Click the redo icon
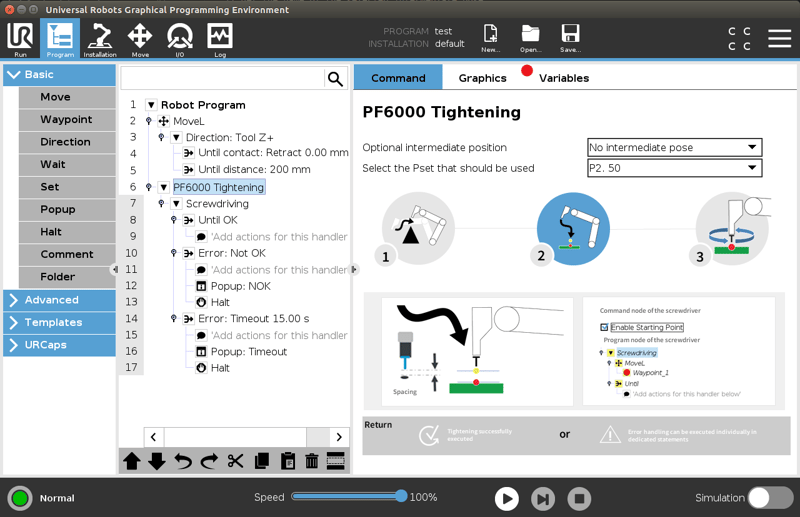Image resolution: width=800 pixels, height=517 pixels. pos(209,461)
